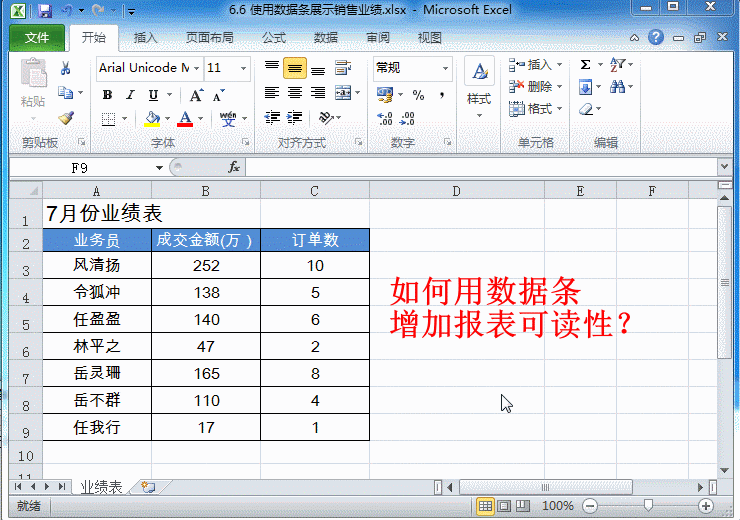Align text to bottom of cell
Image resolution: width=740 pixels, height=520 pixels.
[x=318, y=68]
